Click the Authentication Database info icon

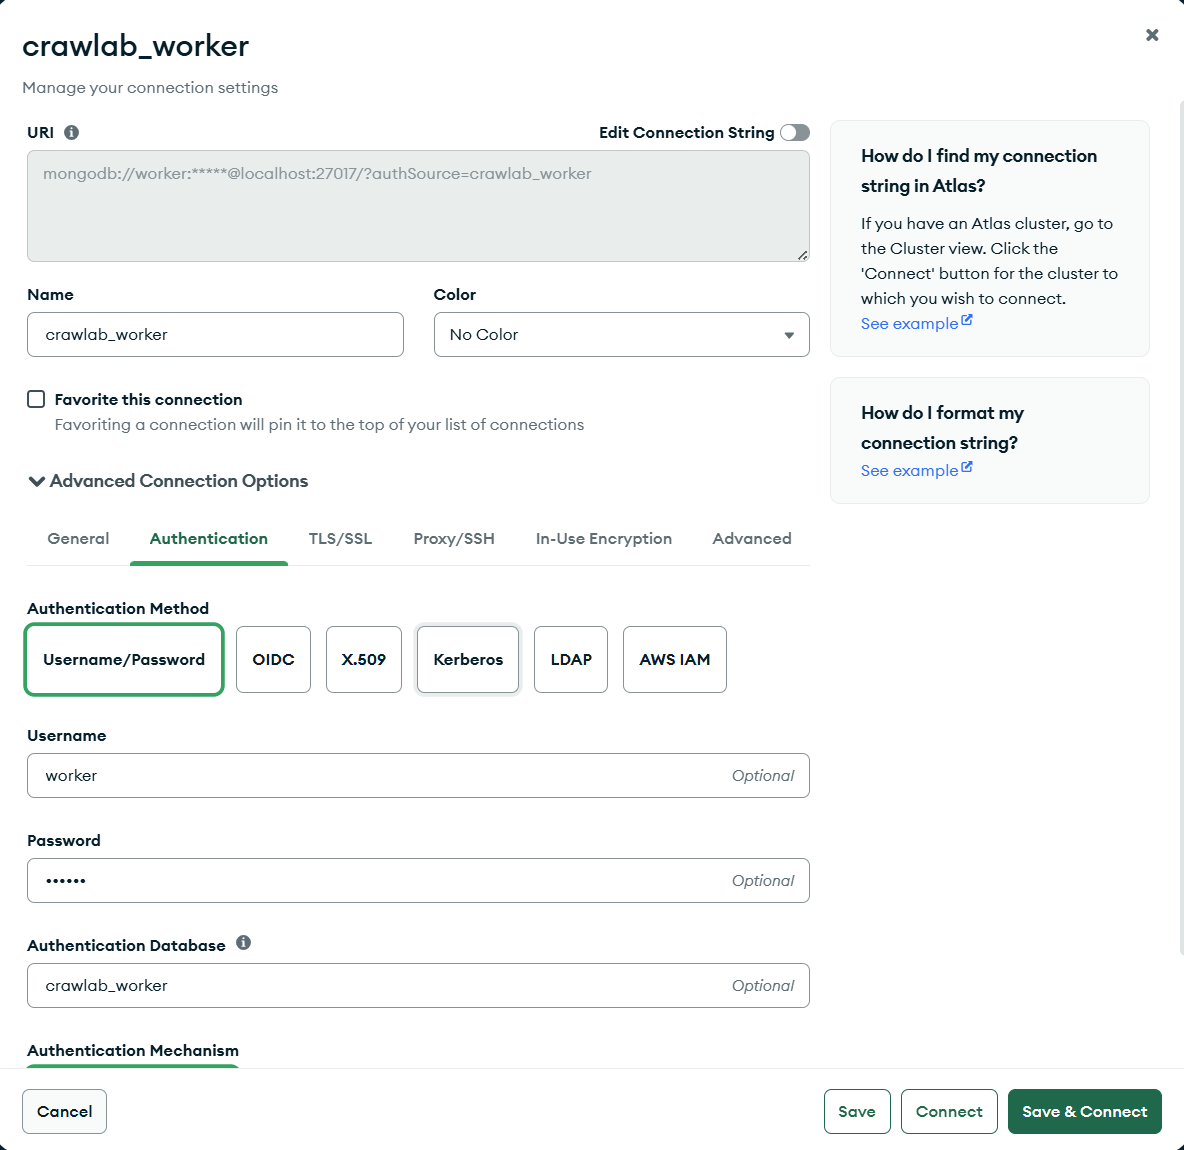[243, 942]
